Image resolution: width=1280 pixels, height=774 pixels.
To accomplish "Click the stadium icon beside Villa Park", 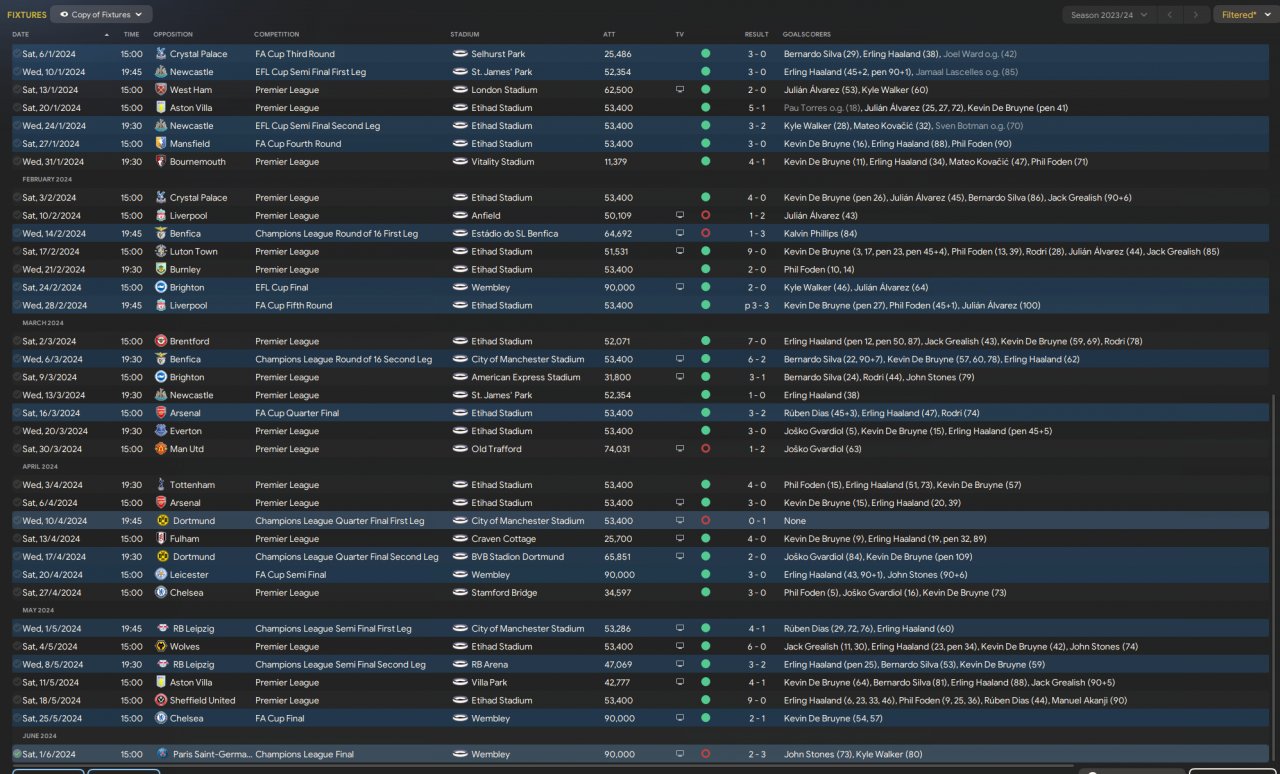I will pos(460,683).
